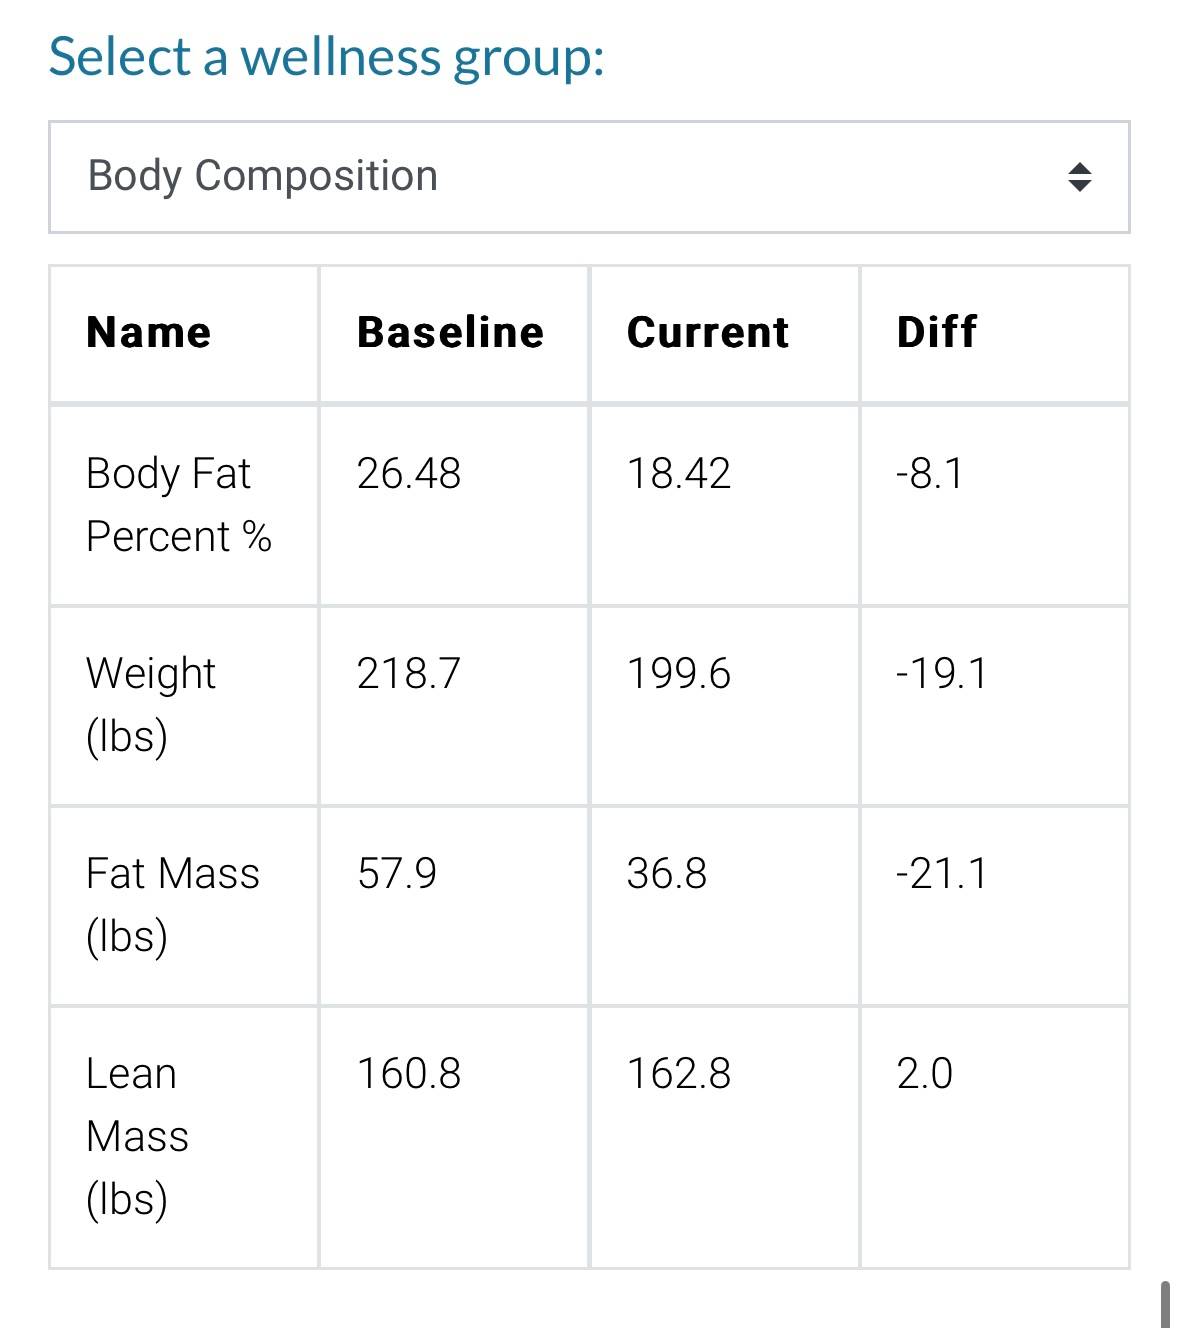Click the lean mass diff value 2.0
The image size is (1179, 1328).
[925, 1074]
